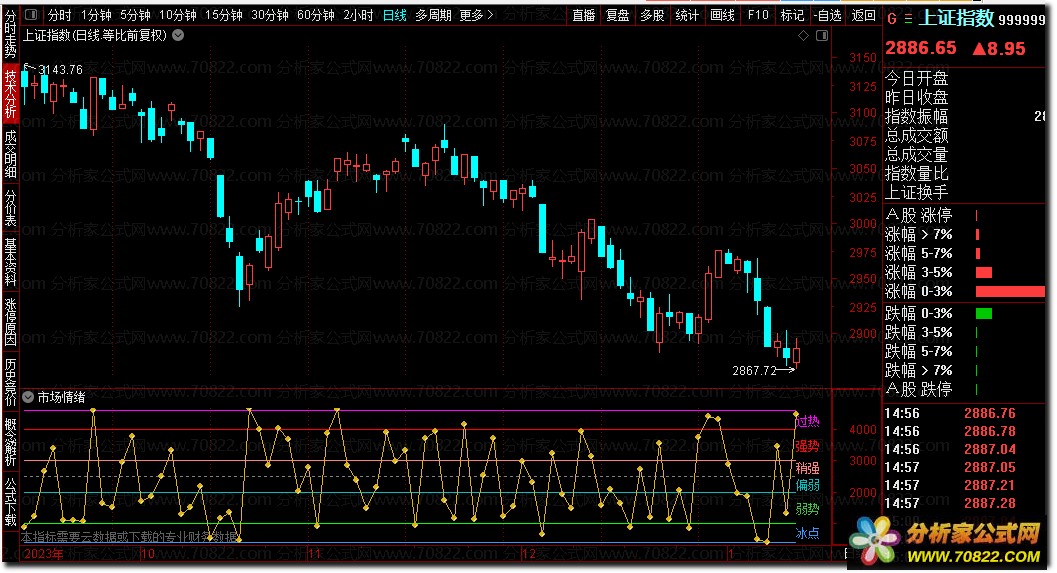Open the 统计 tool
1057x573 pixels.
pyautogui.click(x=687, y=15)
